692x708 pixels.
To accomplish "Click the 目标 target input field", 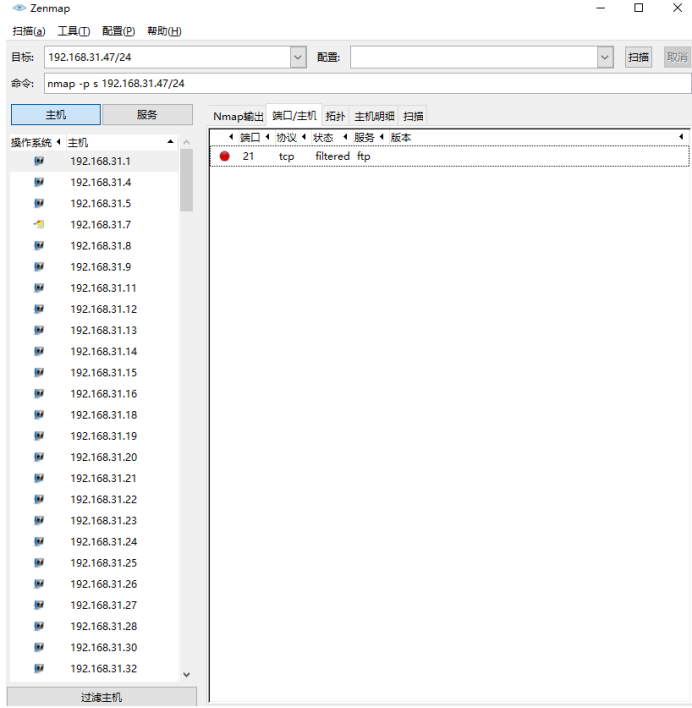I will tap(167, 57).
